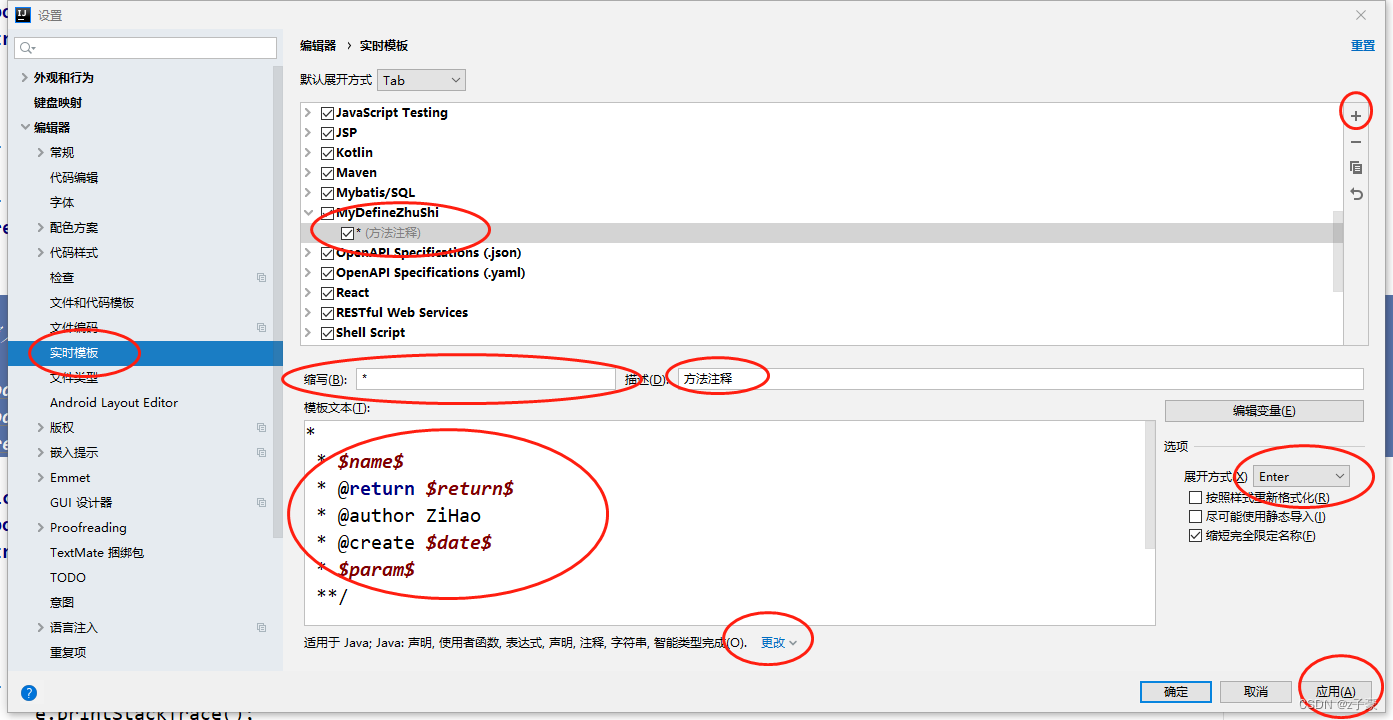Click 确定 button to confirm
The height and width of the screenshot is (720, 1393).
(1176, 692)
